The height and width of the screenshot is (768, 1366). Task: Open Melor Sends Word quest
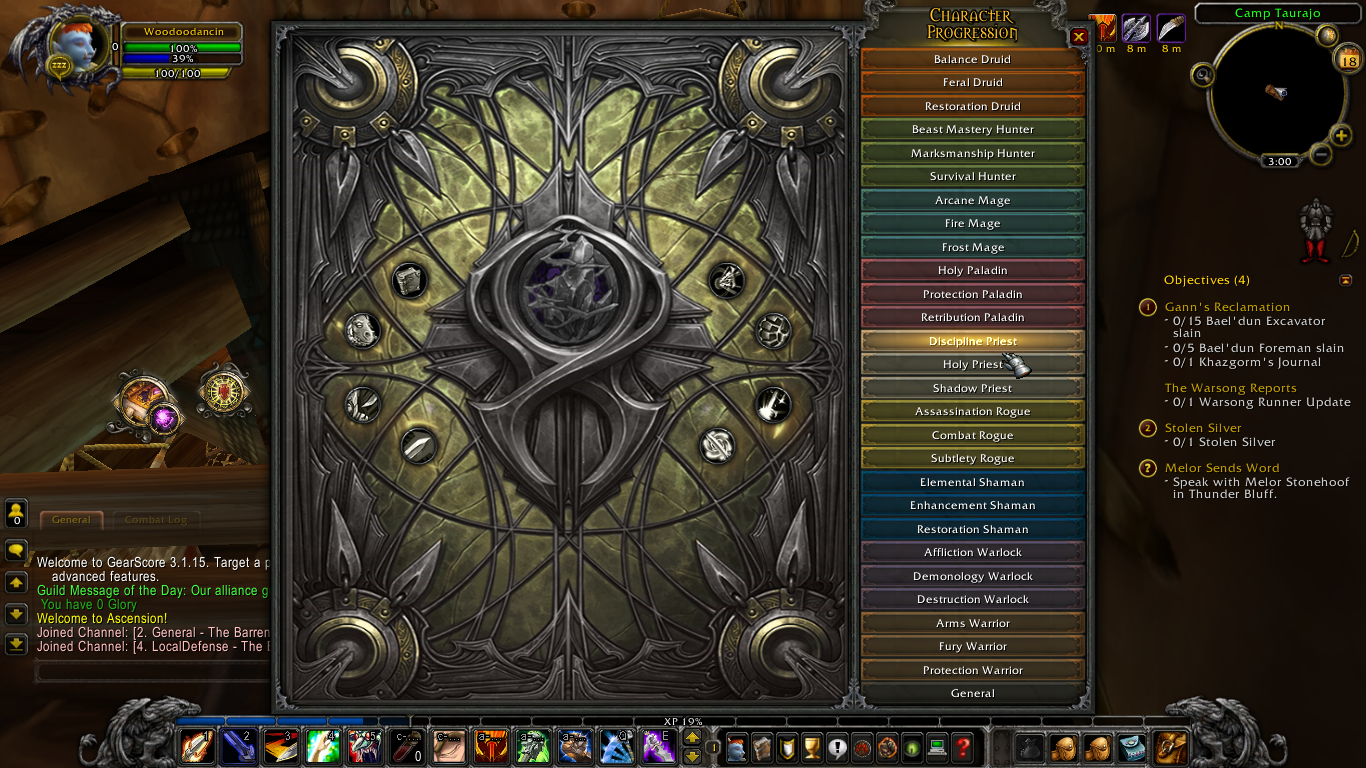[x=1222, y=468]
